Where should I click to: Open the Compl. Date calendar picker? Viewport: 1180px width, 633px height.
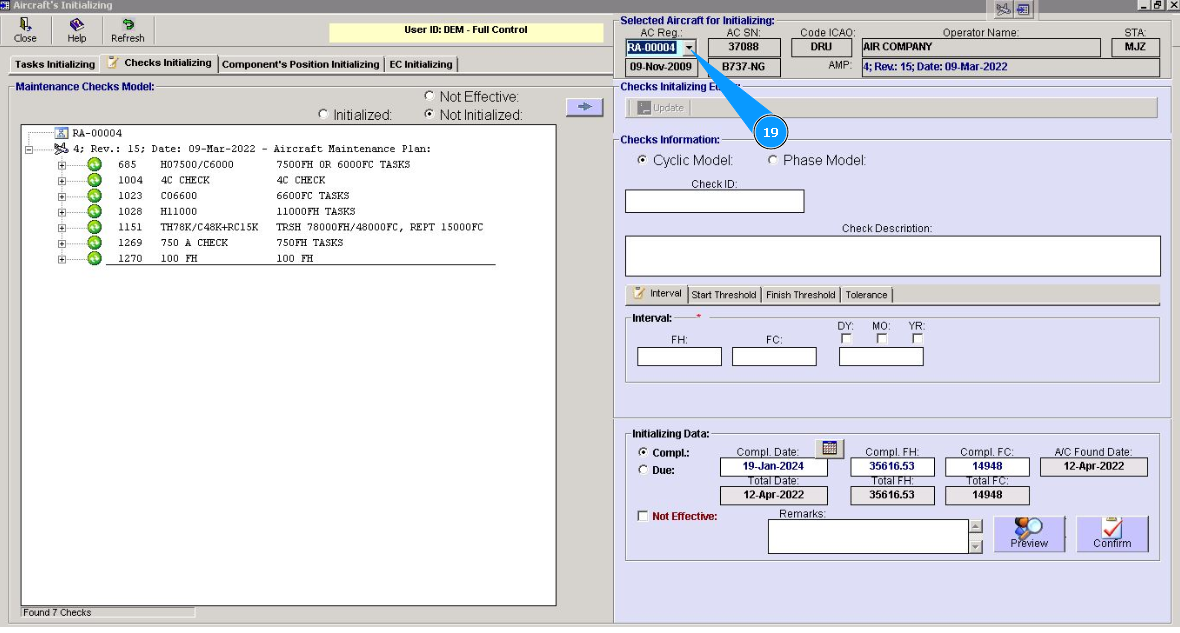click(829, 448)
